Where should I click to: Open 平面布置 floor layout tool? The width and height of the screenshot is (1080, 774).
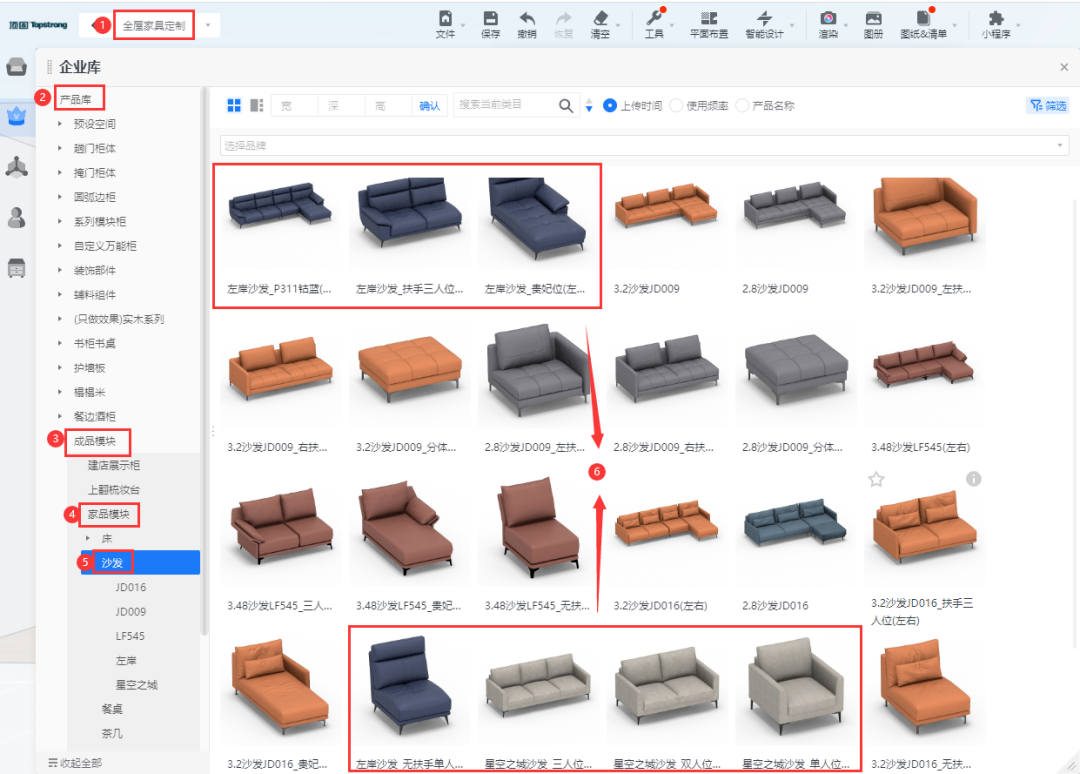709,19
